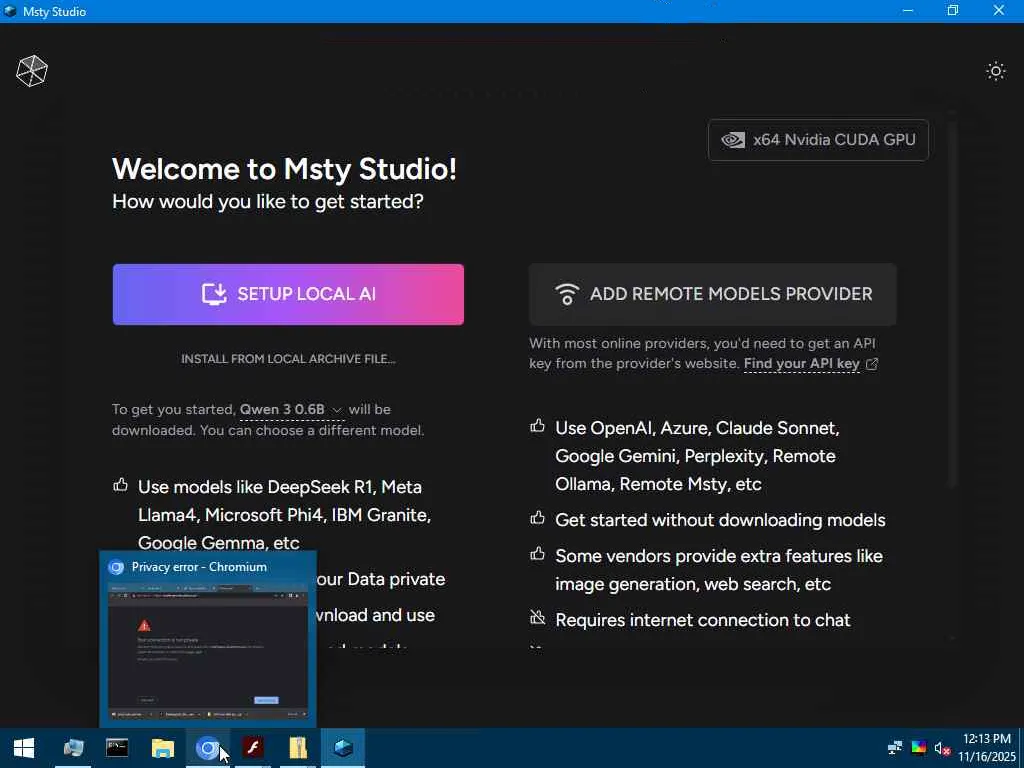The image size is (1024, 768).
Task: Open the computer icon next to Start
Action: (72, 748)
